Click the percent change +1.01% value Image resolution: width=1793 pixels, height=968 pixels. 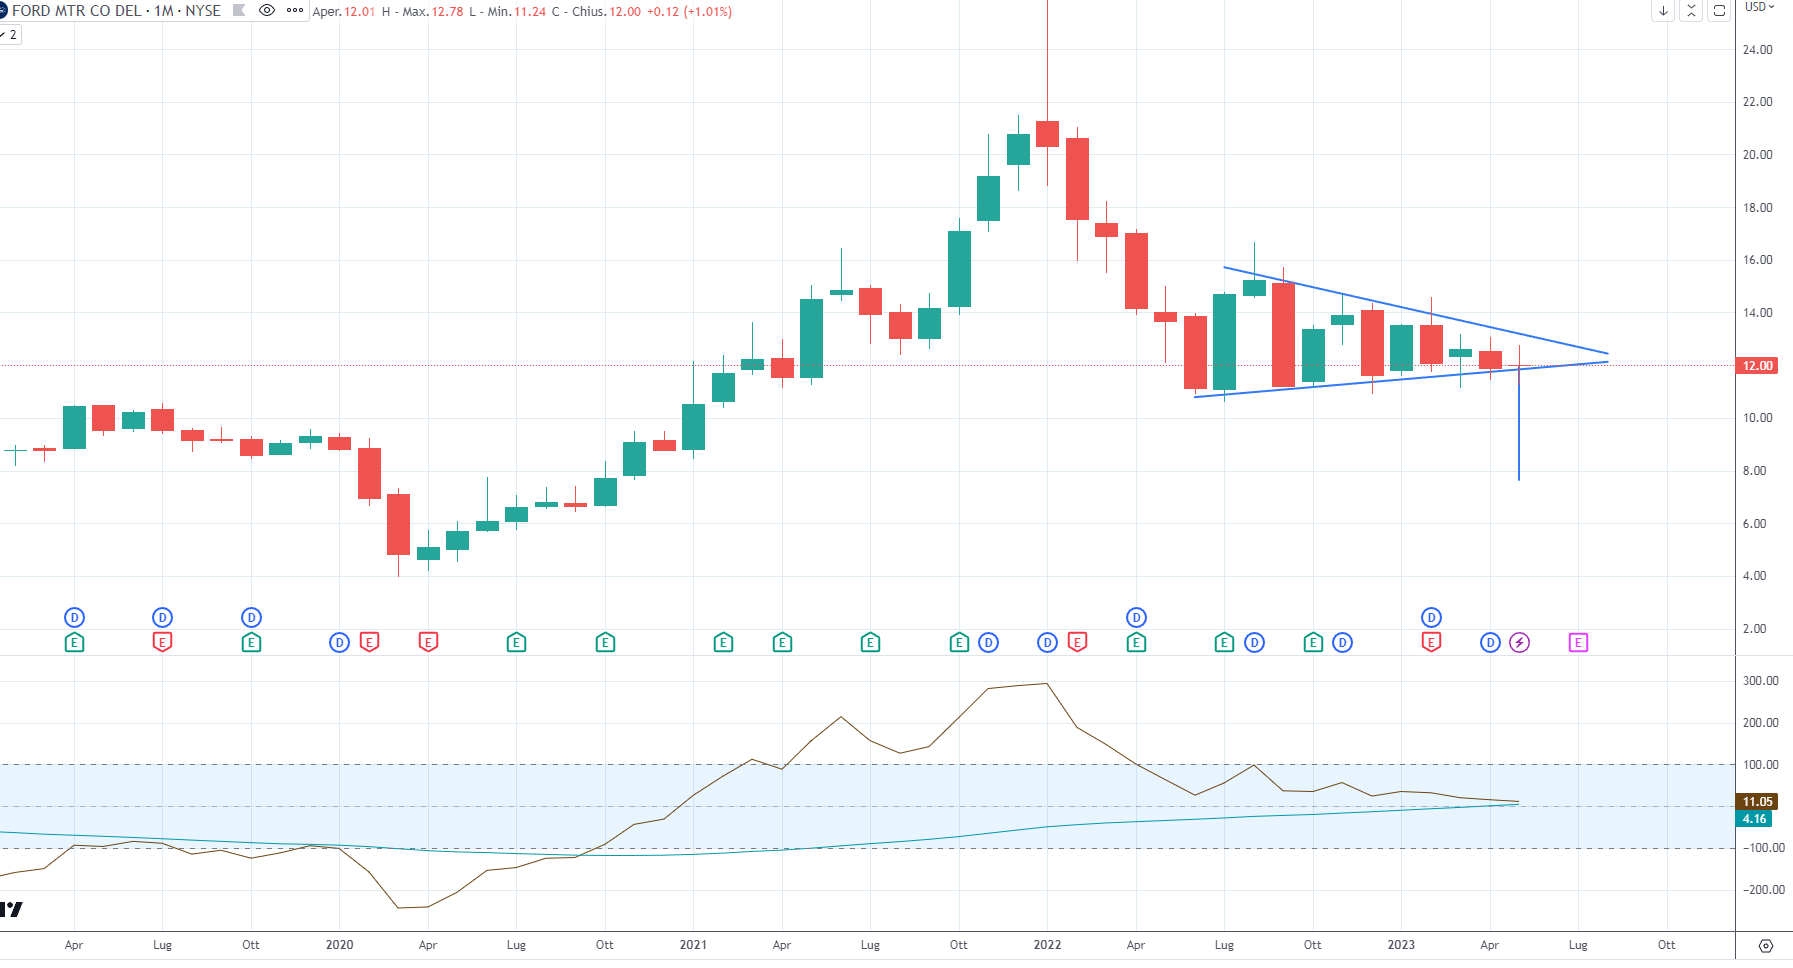[708, 12]
